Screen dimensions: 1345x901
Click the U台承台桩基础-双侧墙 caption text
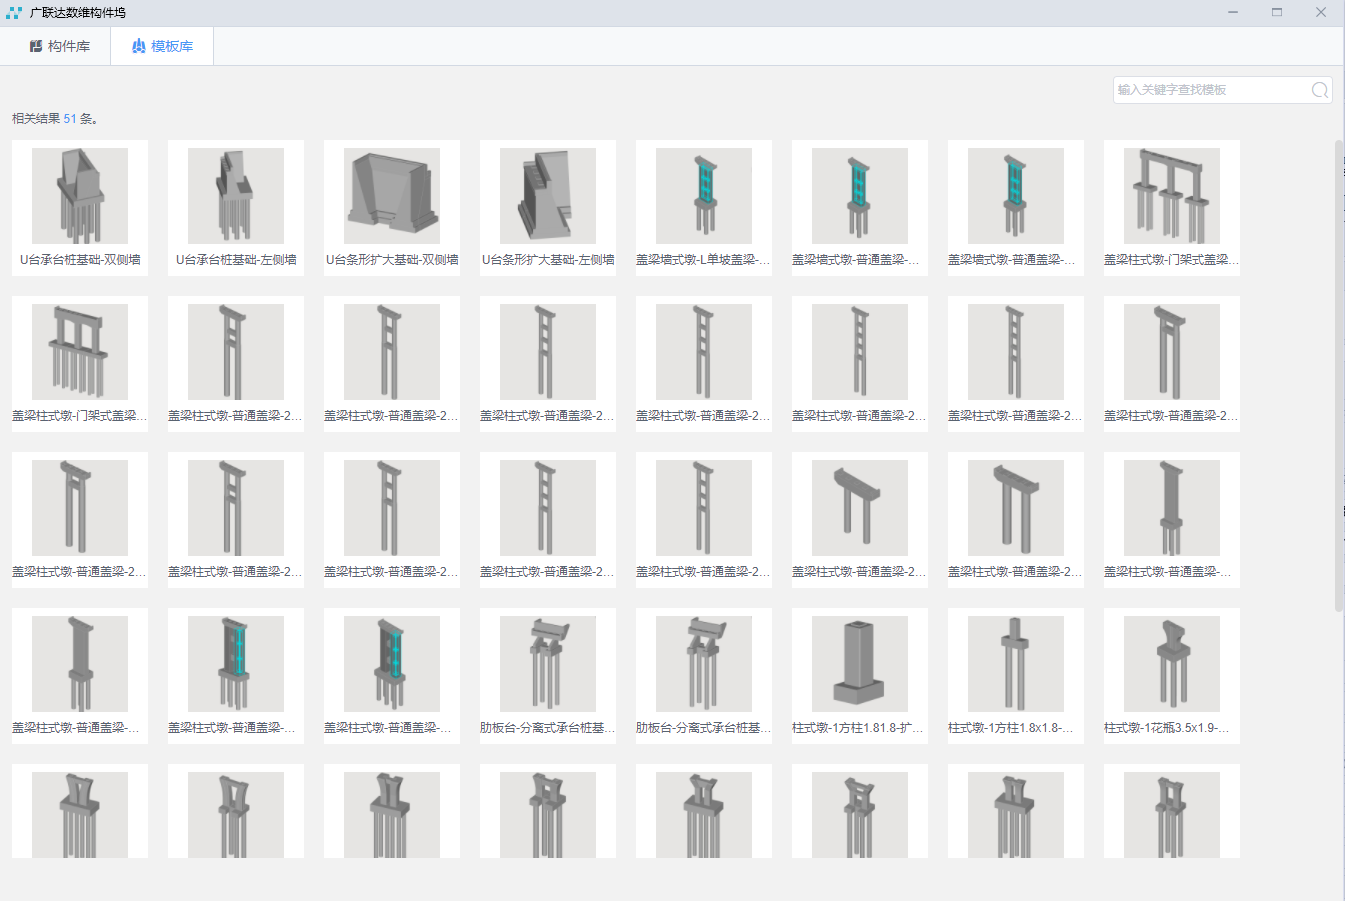80,260
